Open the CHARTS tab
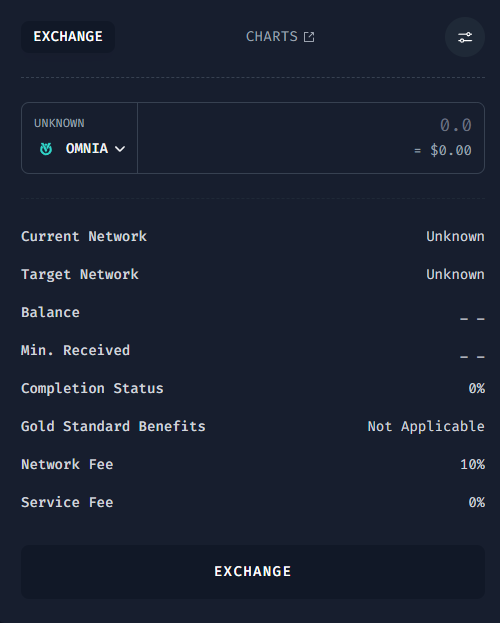The height and width of the screenshot is (623, 500). tap(280, 37)
